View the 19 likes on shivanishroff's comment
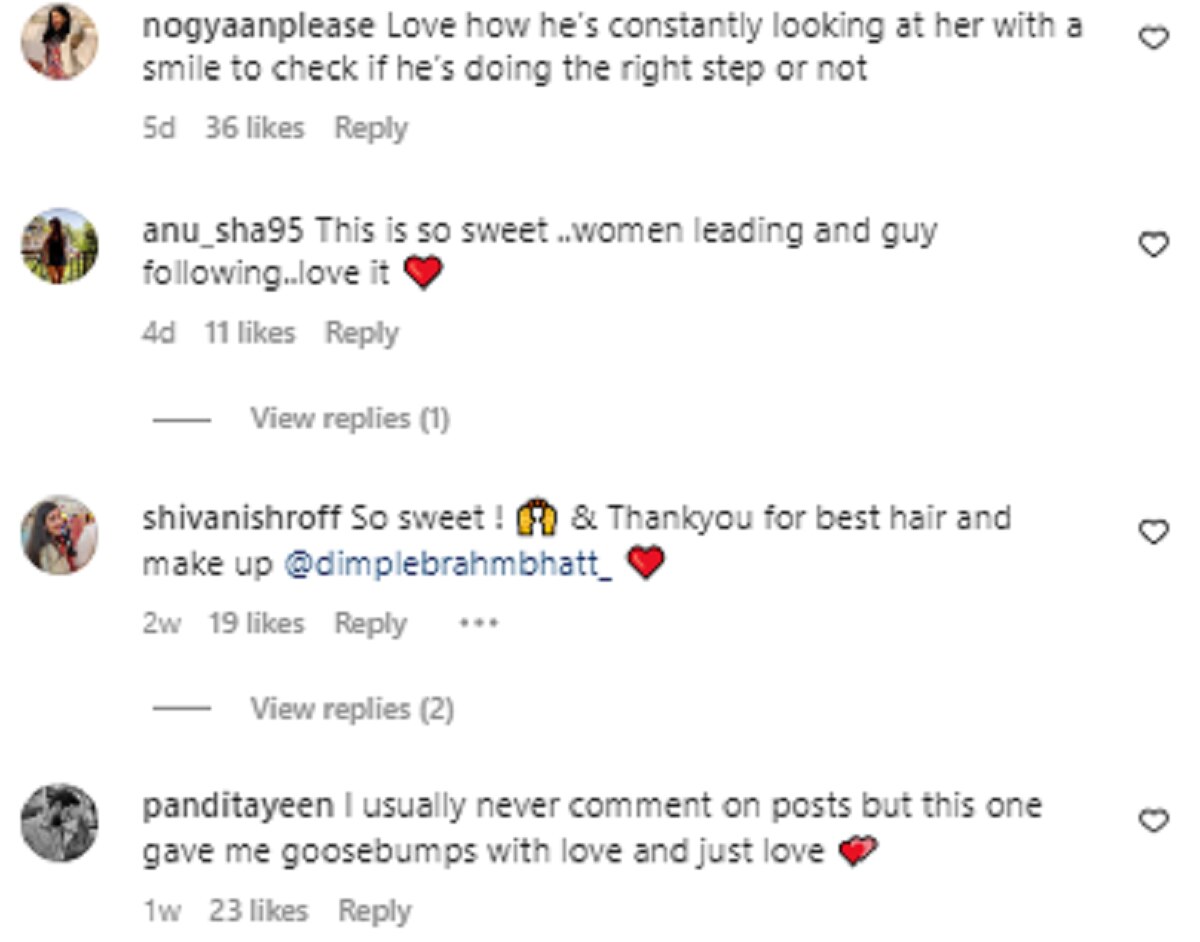The height and width of the screenshot is (942, 1200). coord(256,624)
